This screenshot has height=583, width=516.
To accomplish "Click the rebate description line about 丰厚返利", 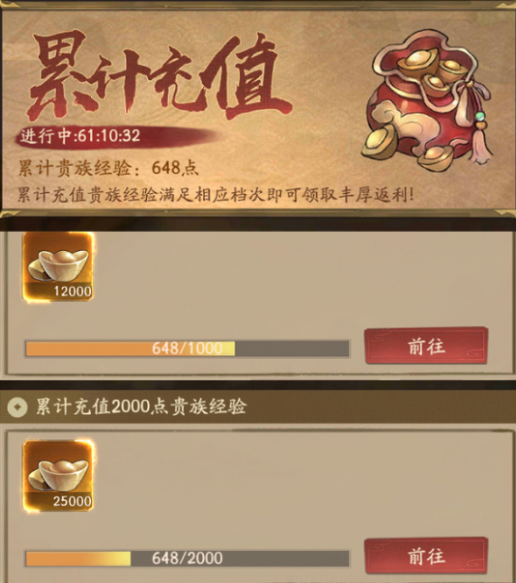I will click(x=216, y=194).
